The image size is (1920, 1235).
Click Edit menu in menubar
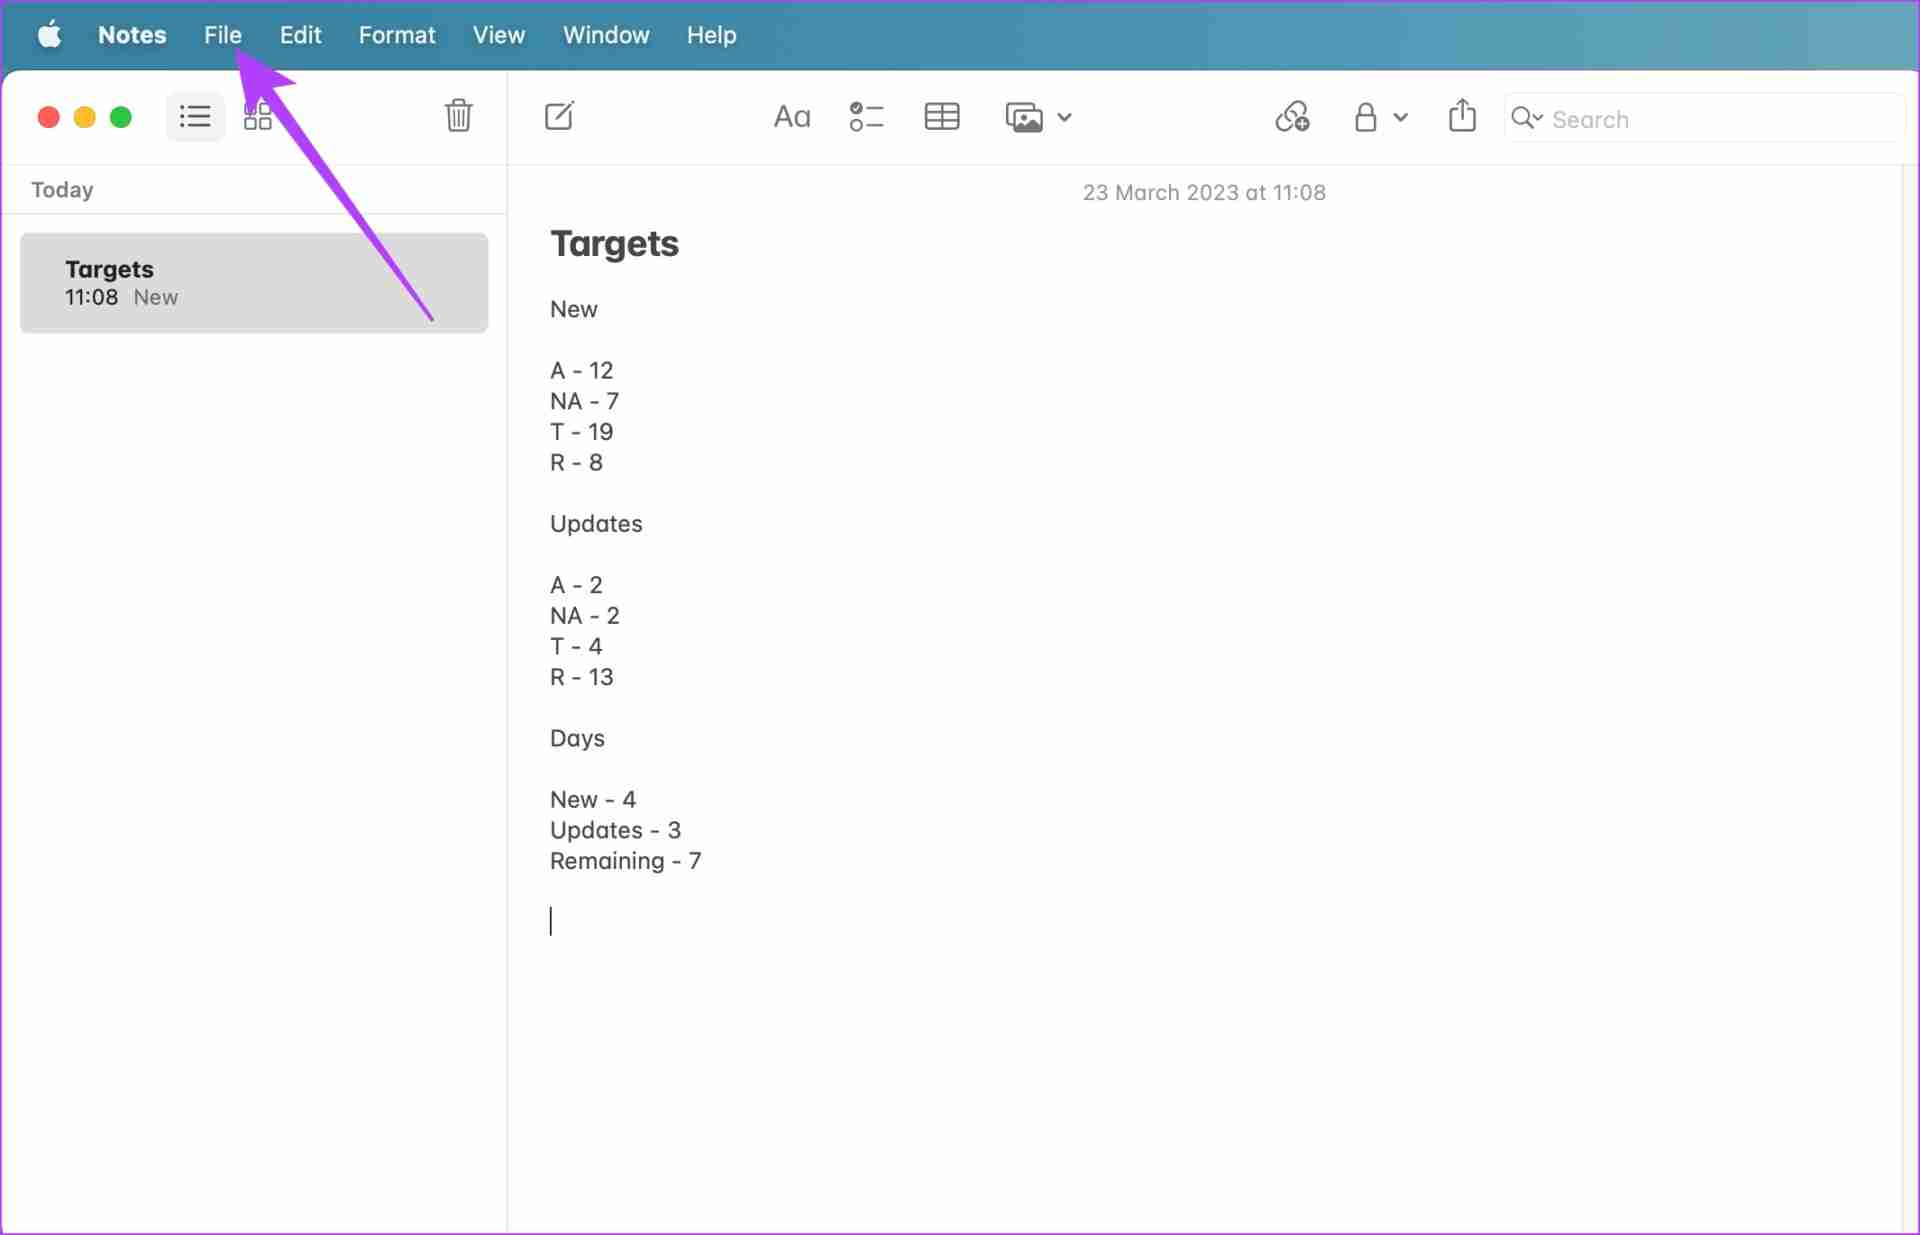[x=301, y=34]
